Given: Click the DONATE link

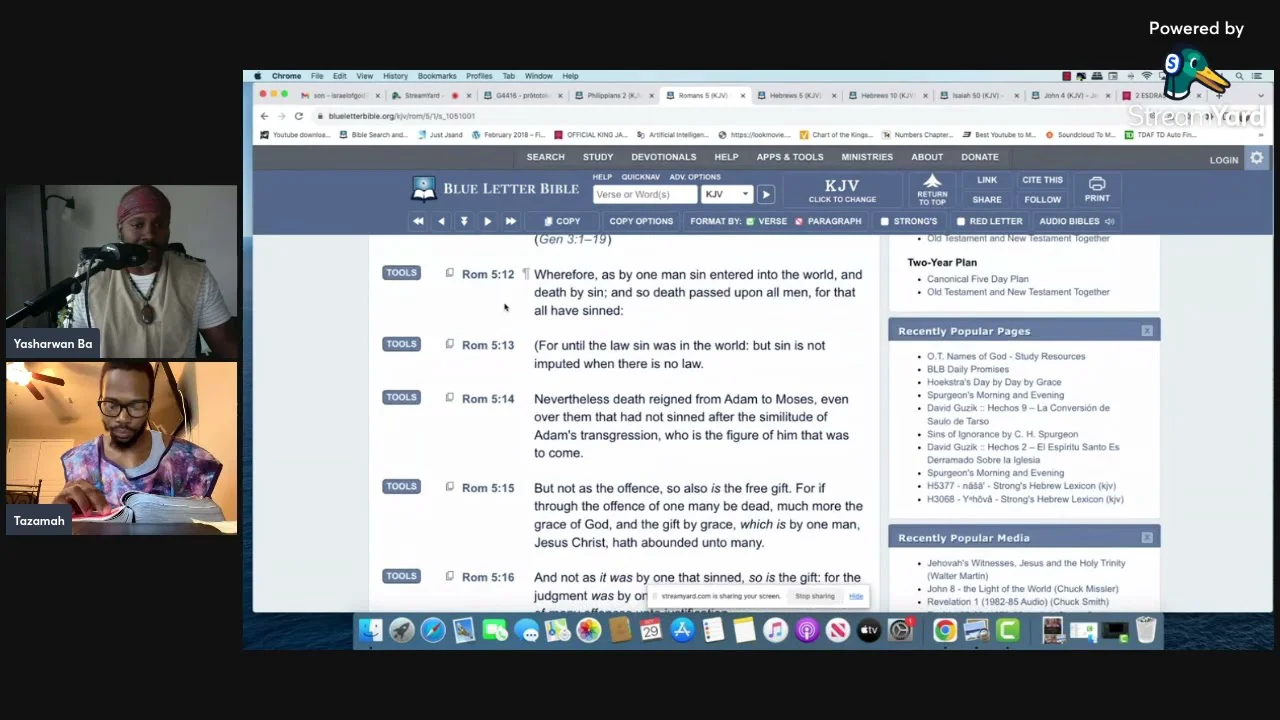Looking at the screenshot, I should 980,157.
